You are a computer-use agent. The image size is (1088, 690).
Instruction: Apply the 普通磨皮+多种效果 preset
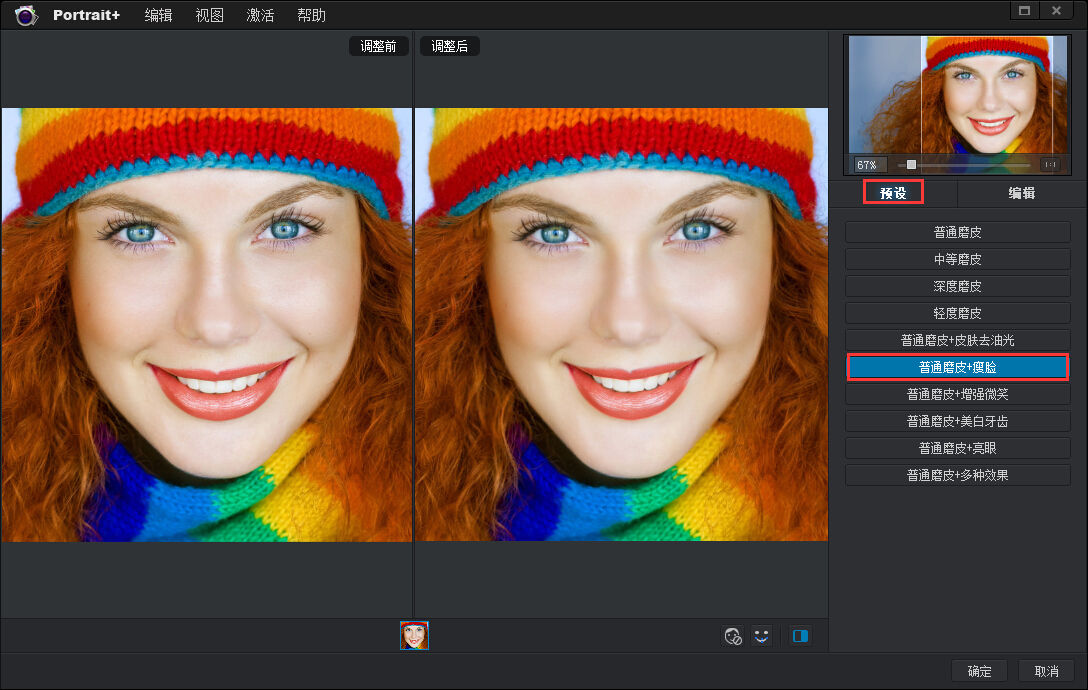958,476
